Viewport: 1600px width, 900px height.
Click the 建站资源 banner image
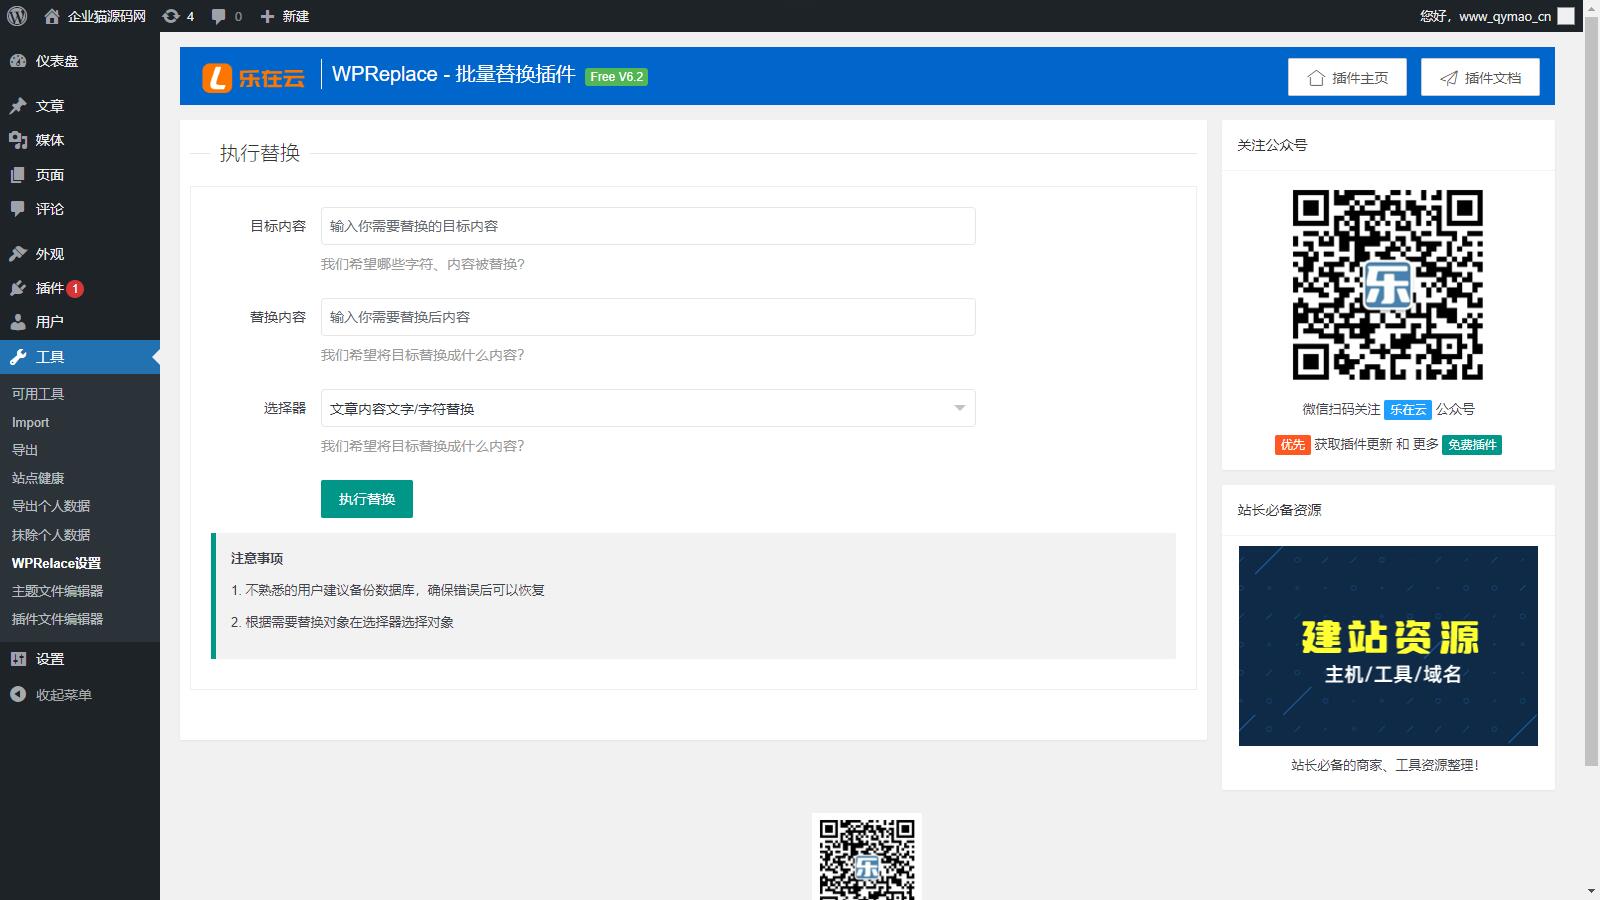pyautogui.click(x=1387, y=645)
